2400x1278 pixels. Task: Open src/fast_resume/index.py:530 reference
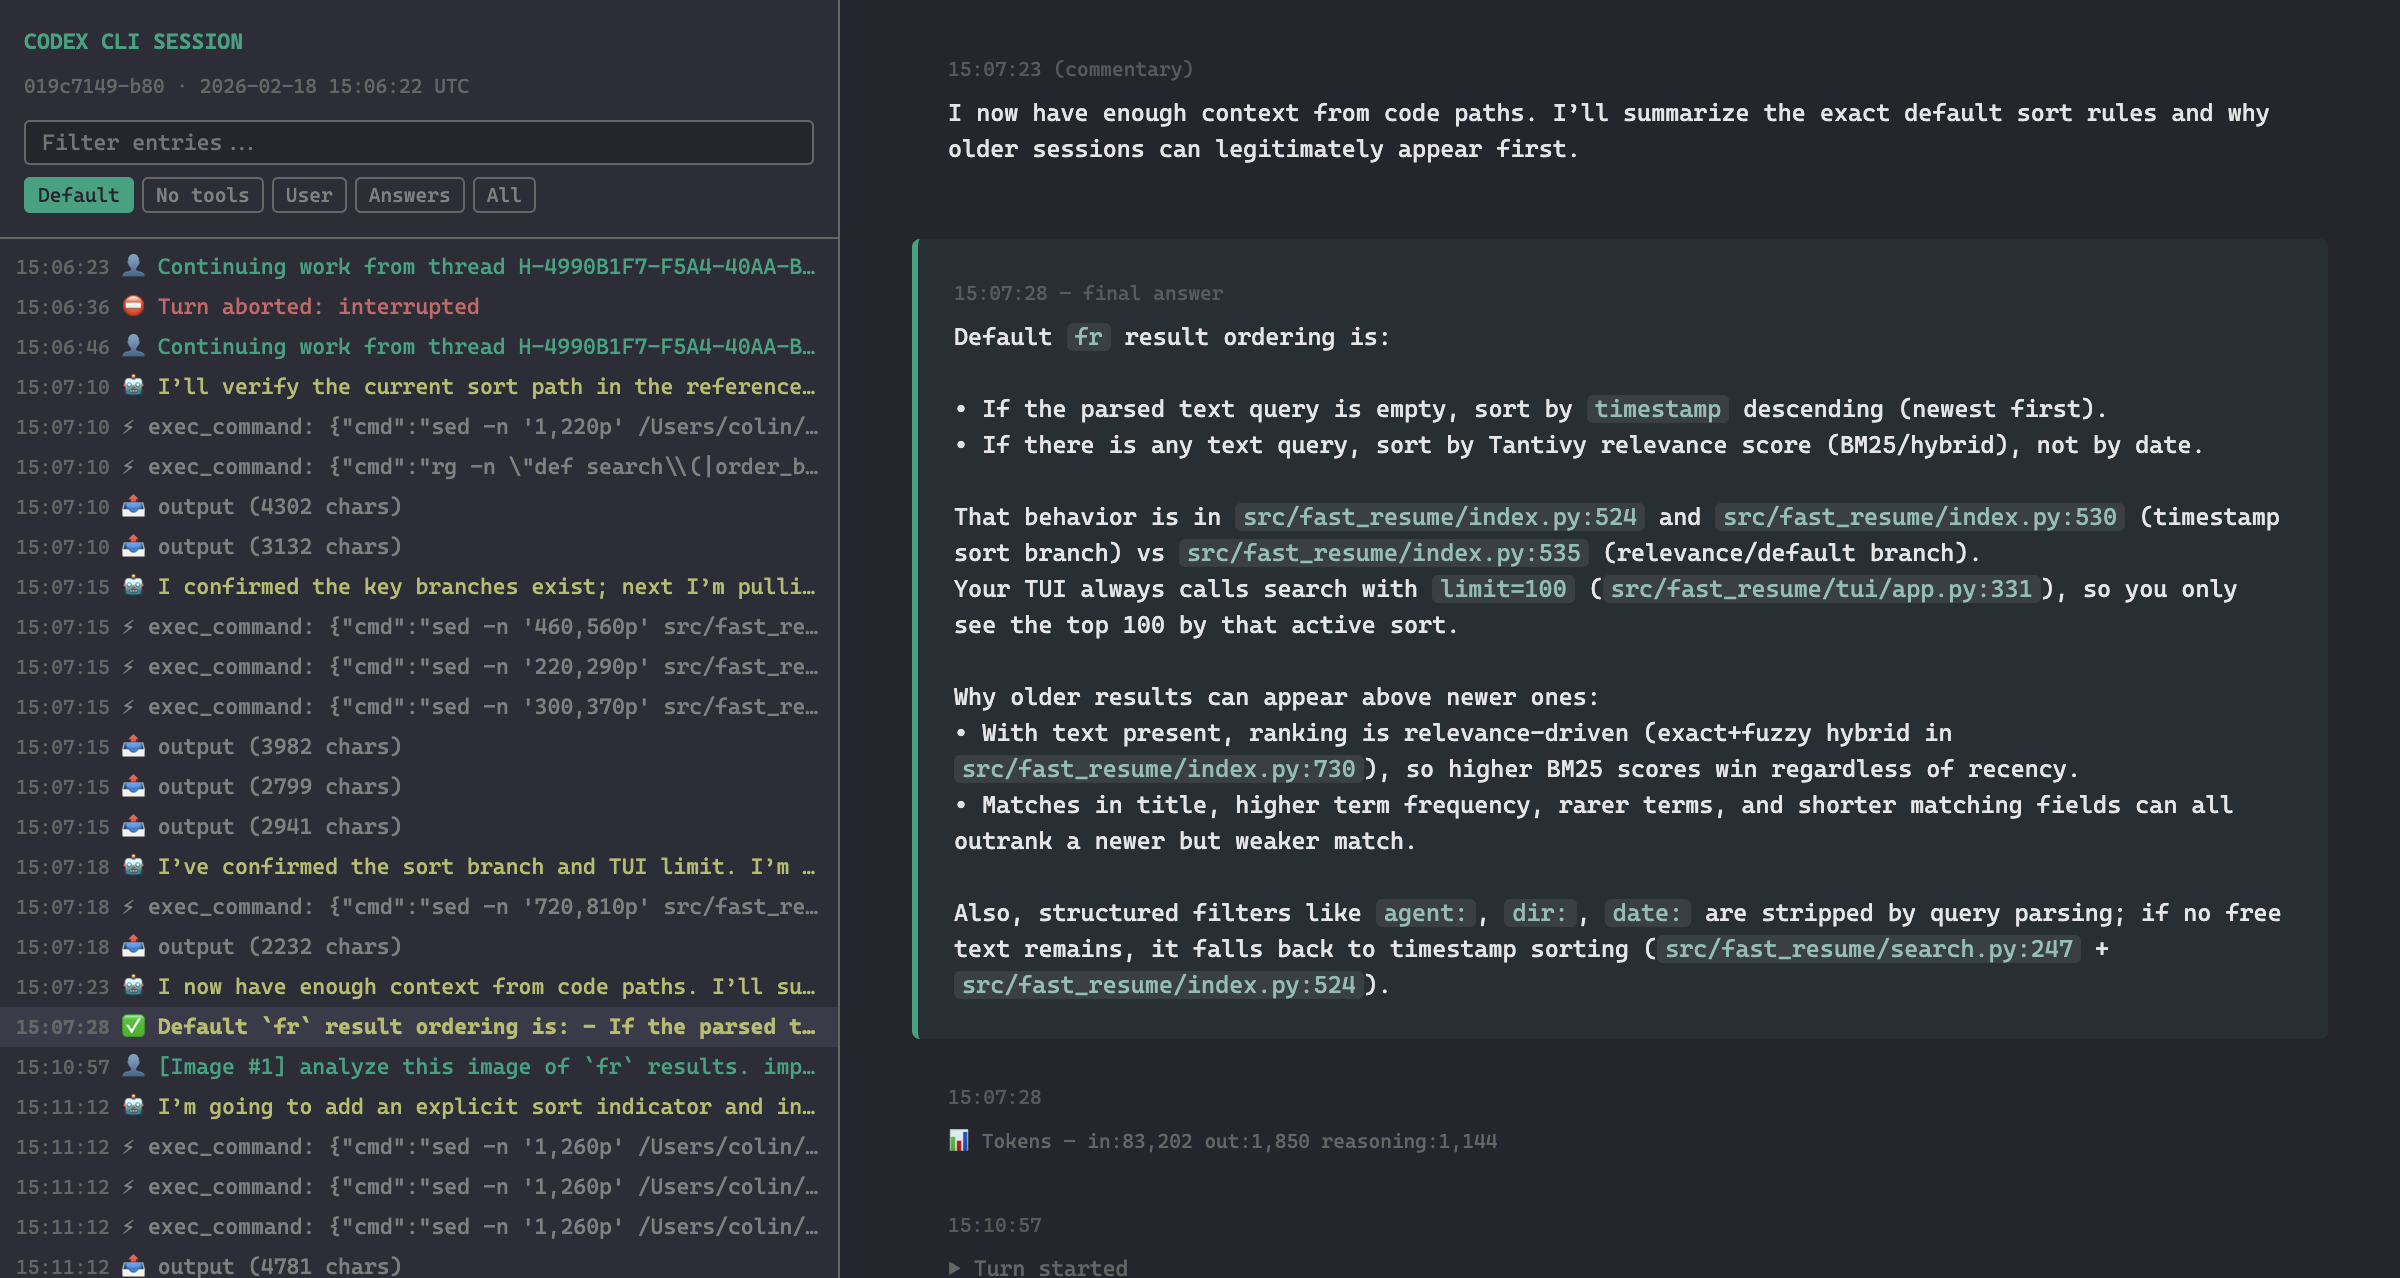pyautogui.click(x=1920, y=517)
